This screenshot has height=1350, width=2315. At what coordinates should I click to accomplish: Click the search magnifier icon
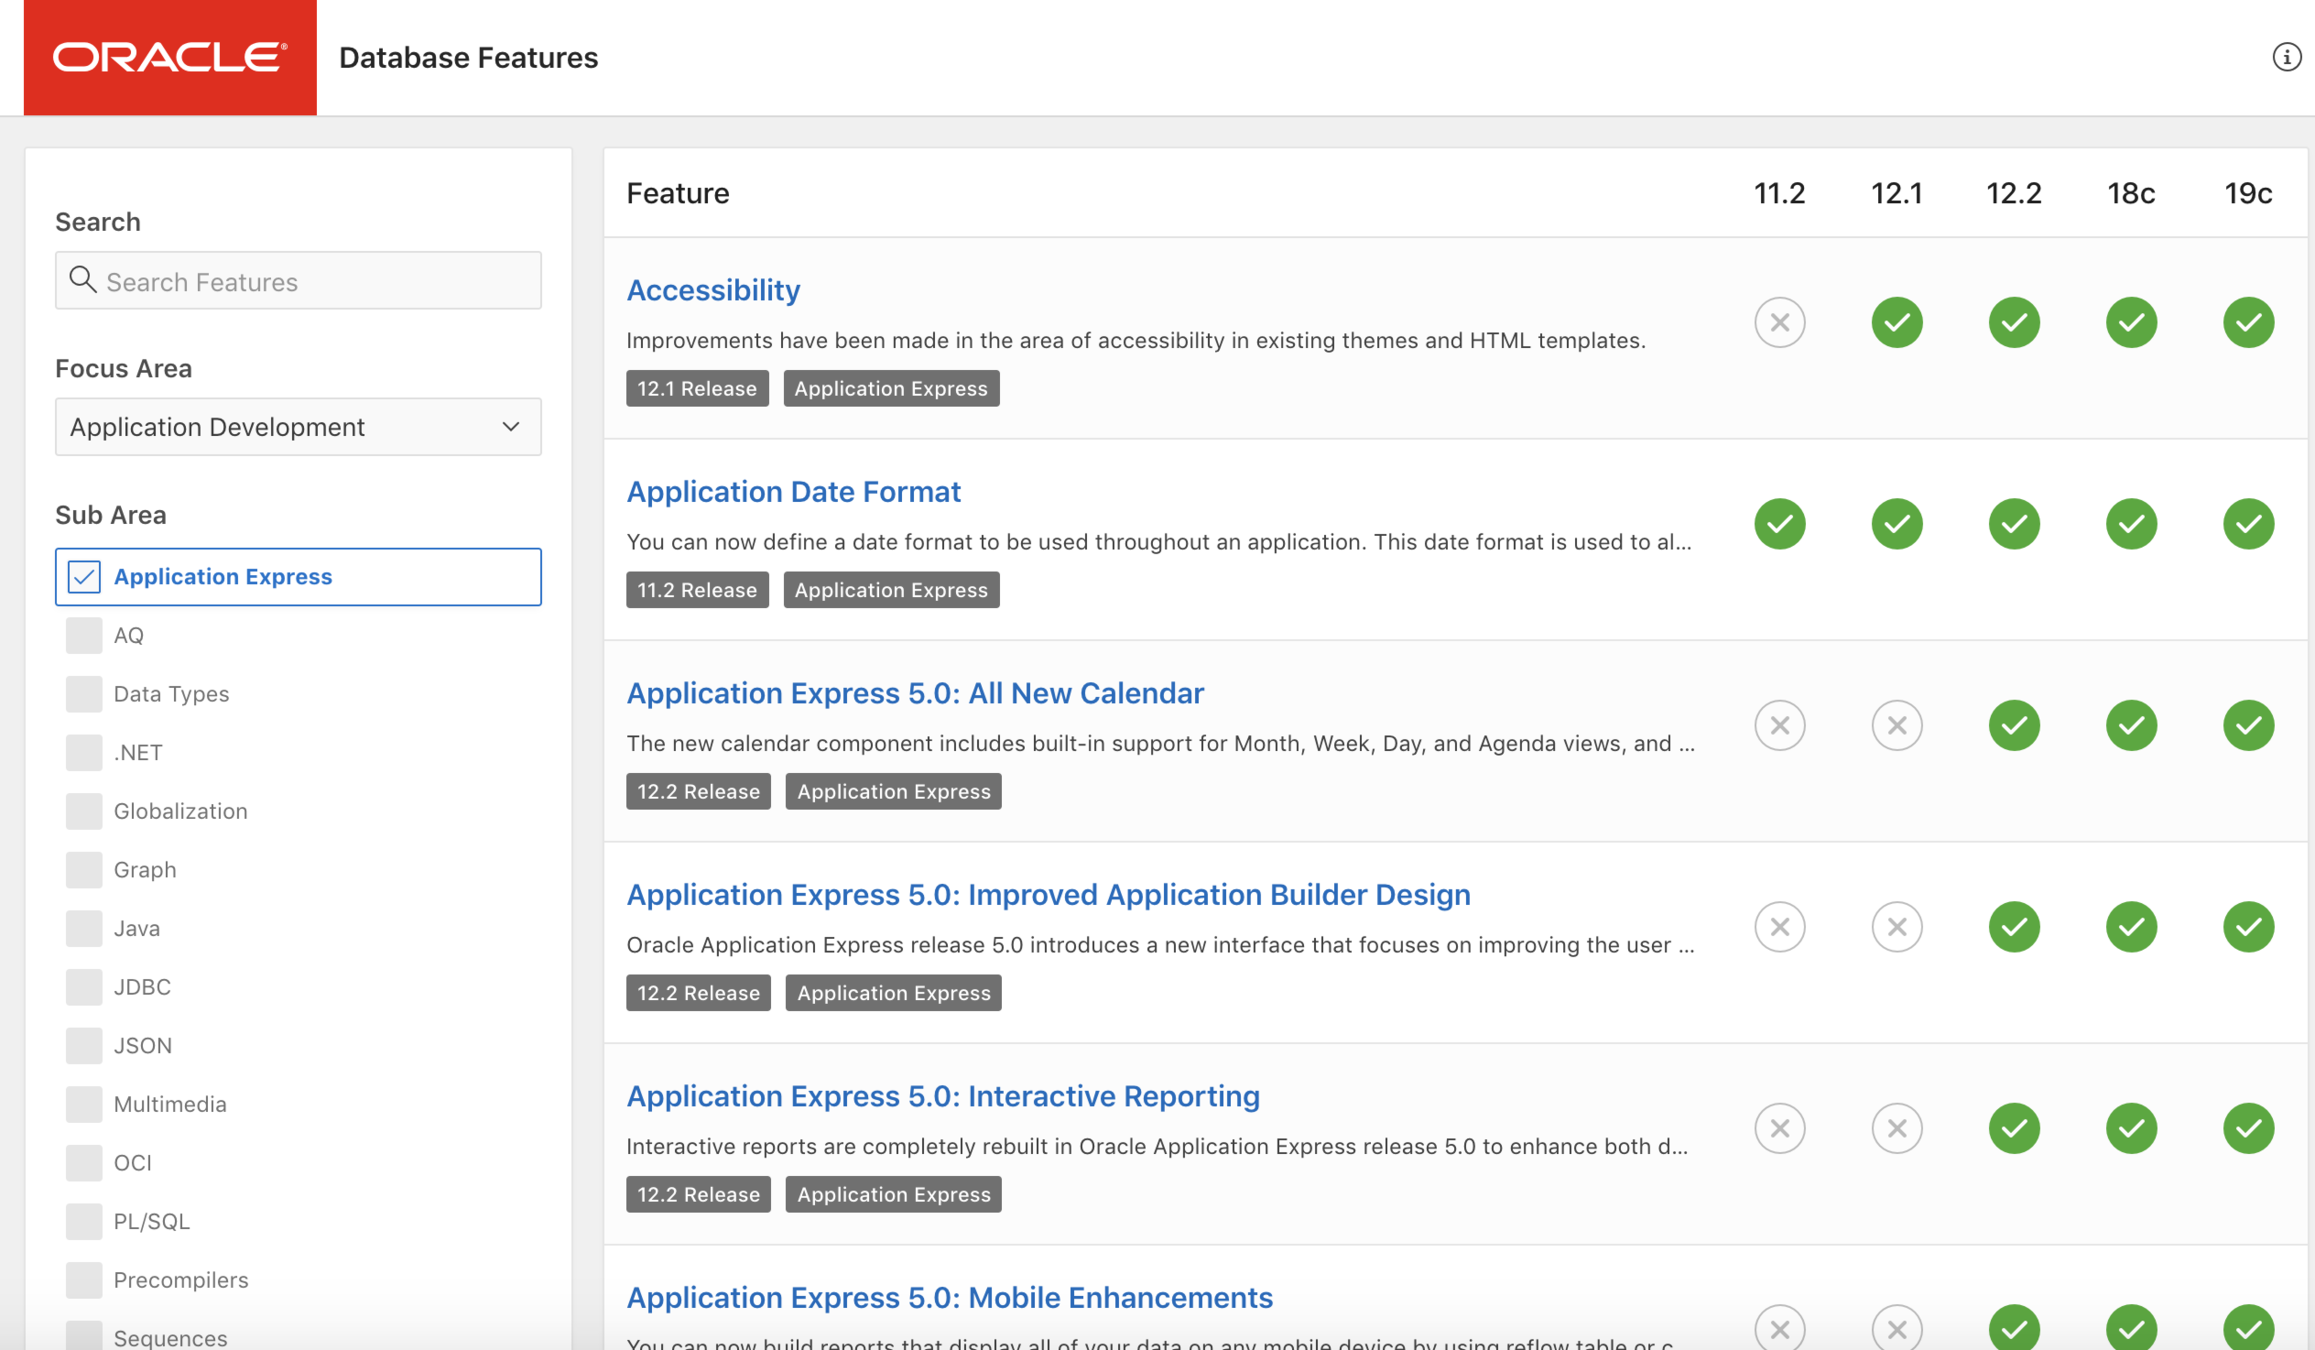point(82,280)
